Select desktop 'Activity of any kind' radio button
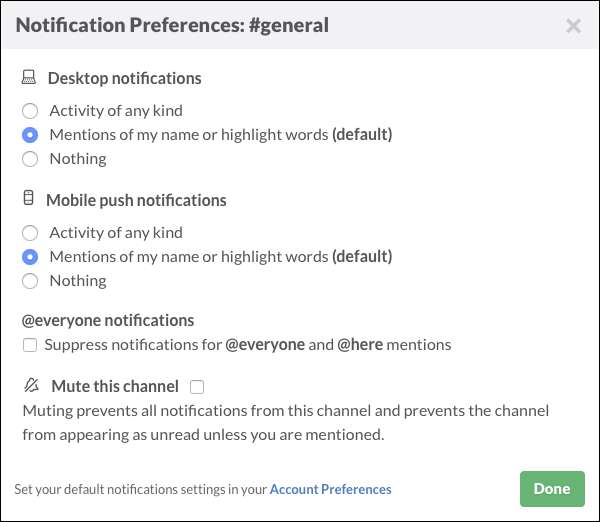The image size is (600, 522). point(30,110)
